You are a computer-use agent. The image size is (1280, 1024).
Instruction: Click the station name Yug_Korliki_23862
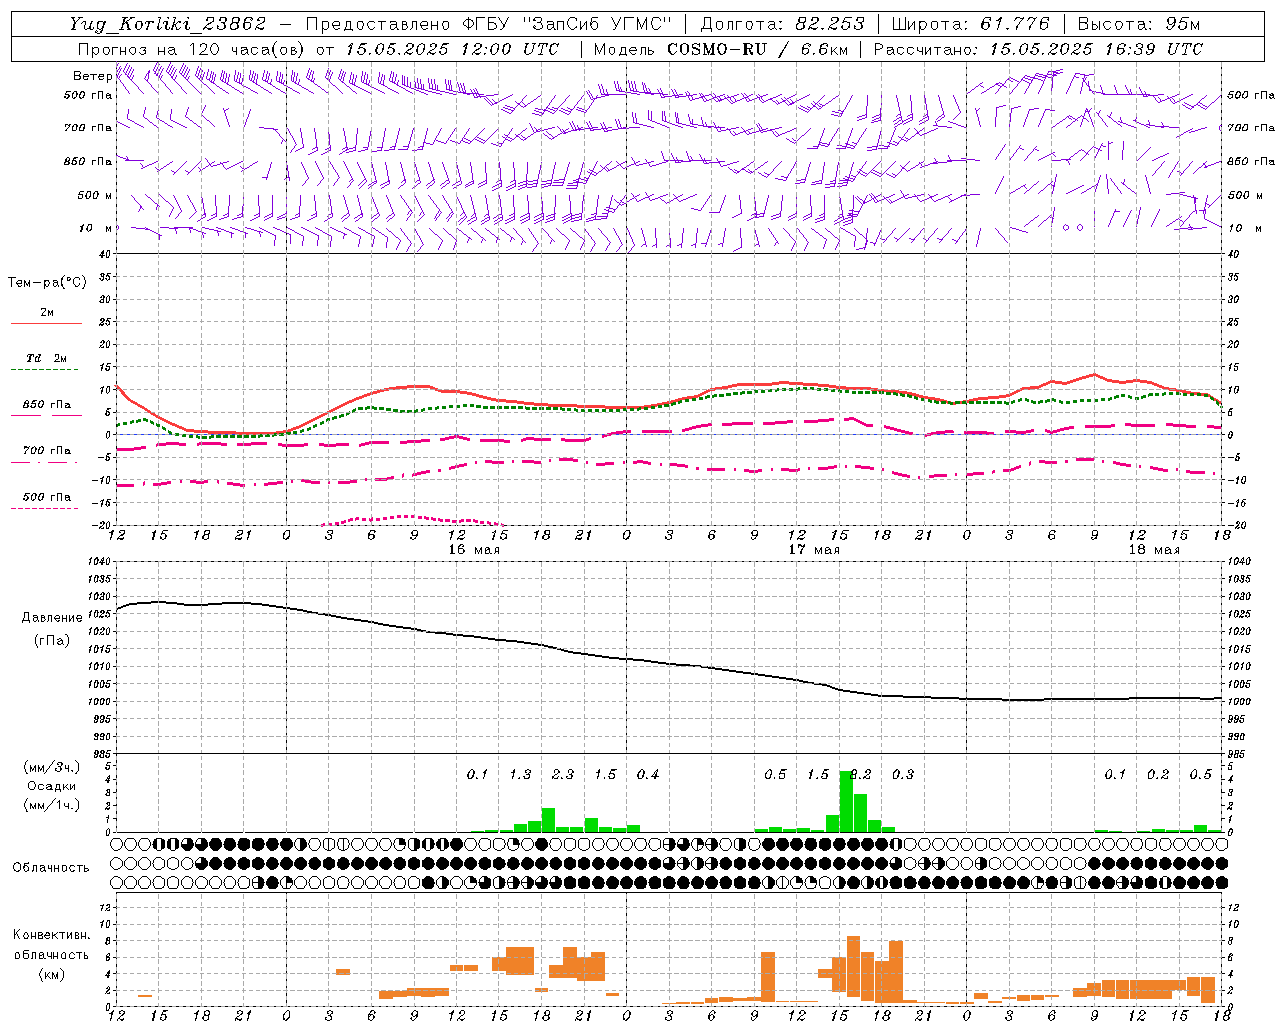click(x=168, y=24)
